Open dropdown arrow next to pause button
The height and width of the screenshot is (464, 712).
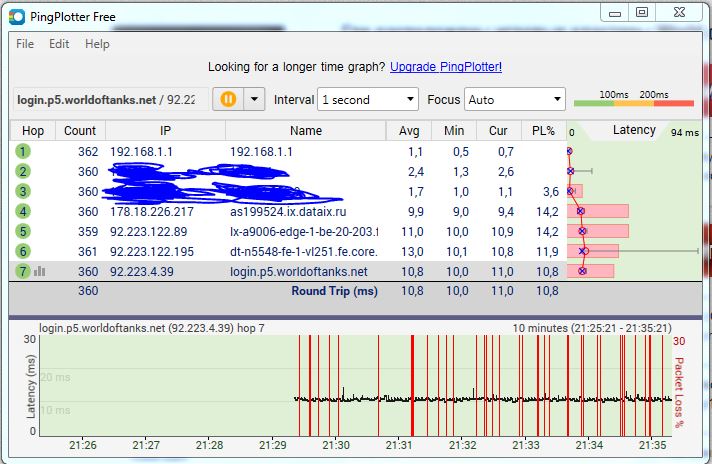(x=254, y=99)
